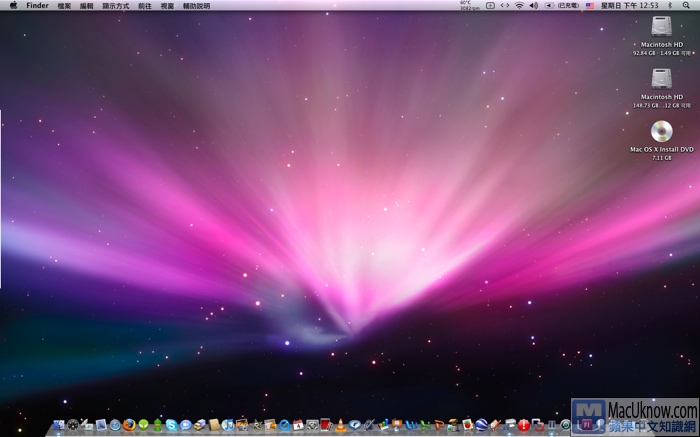Open the 編輯 (Edit) menu
The image size is (700, 437).
coord(87,6)
